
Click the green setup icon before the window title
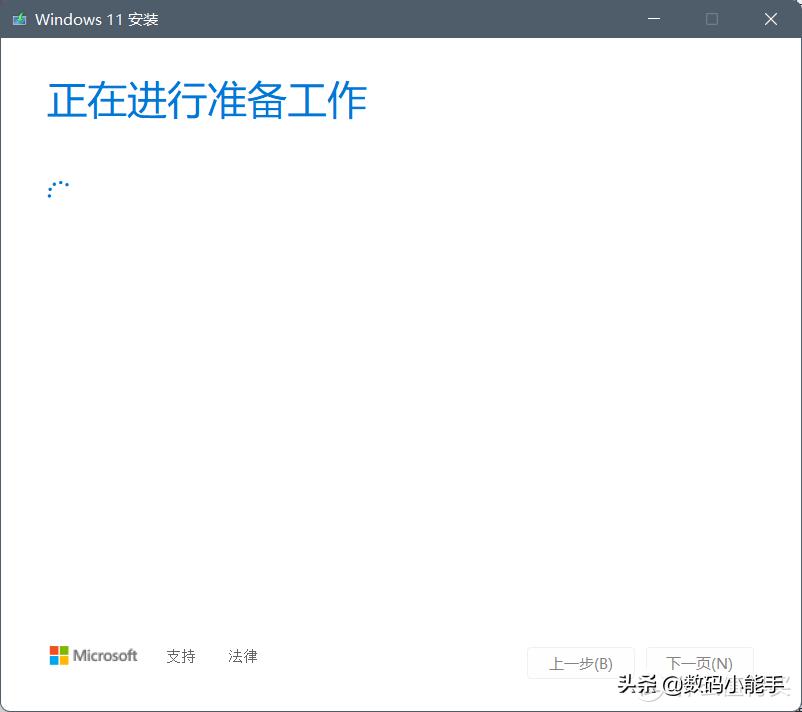point(19,18)
